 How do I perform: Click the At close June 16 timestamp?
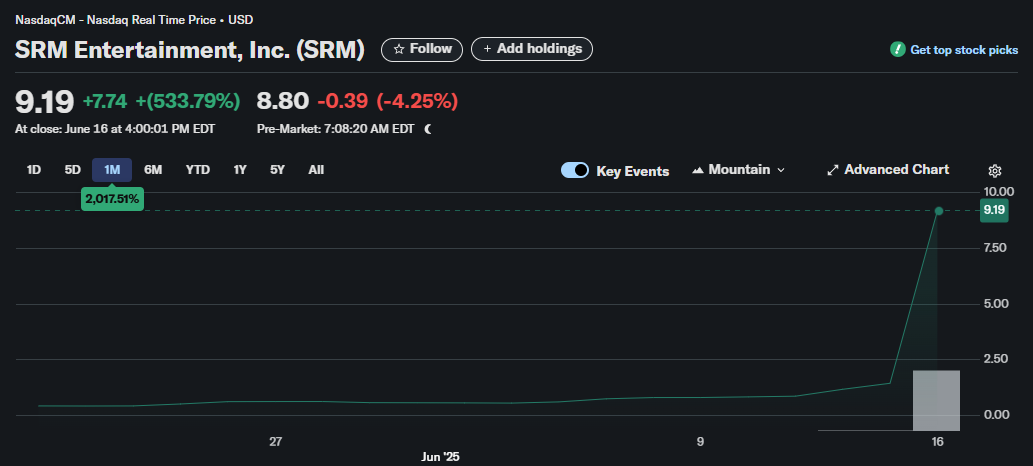pyautogui.click(x=115, y=129)
